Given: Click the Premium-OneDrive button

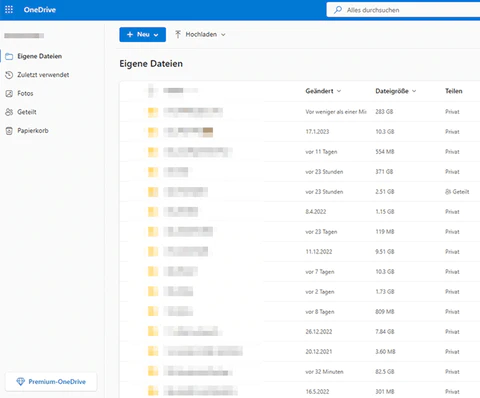Looking at the screenshot, I should pyautogui.click(x=51, y=382).
